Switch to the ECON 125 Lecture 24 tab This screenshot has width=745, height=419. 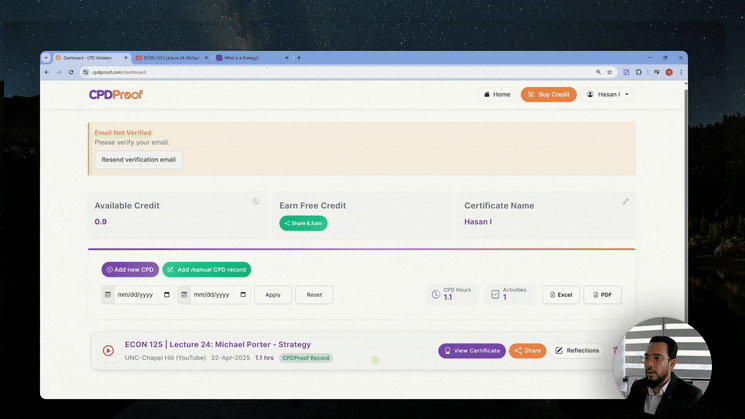coord(168,58)
